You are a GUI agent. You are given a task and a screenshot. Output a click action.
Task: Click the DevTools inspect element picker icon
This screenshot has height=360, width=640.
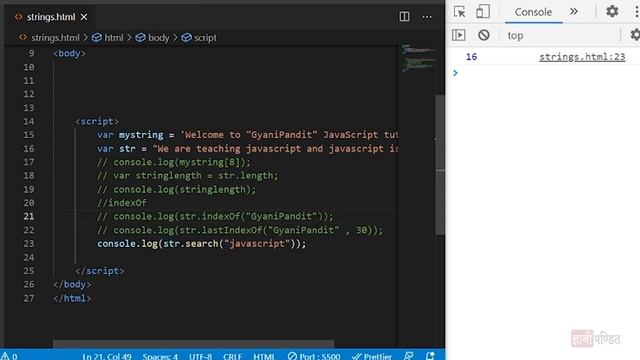click(x=460, y=11)
